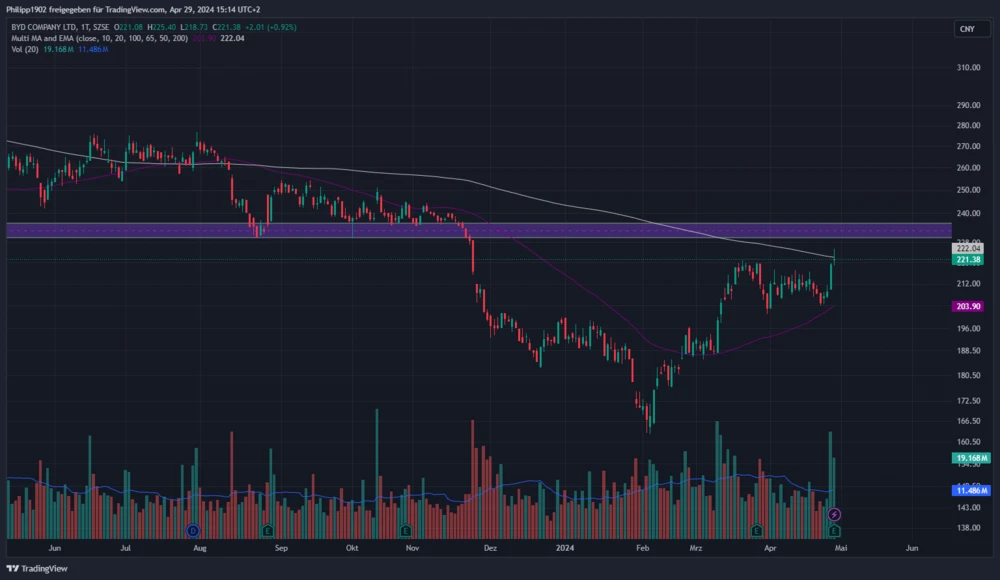Viewport: 1000px width, 580px height.
Task: Open the CNY currency selector
Action: [x=966, y=29]
